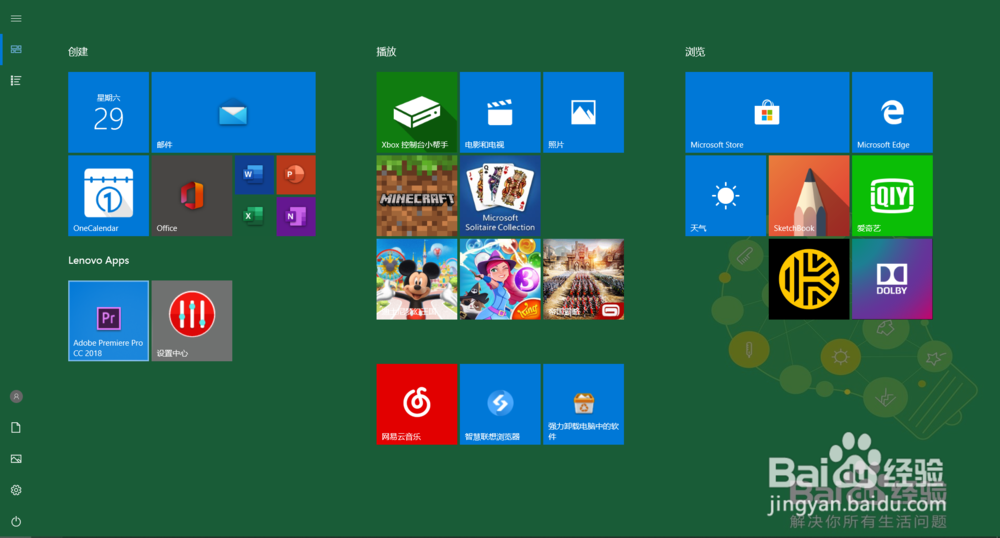
Task: Open the user account icon
Action: point(16,396)
